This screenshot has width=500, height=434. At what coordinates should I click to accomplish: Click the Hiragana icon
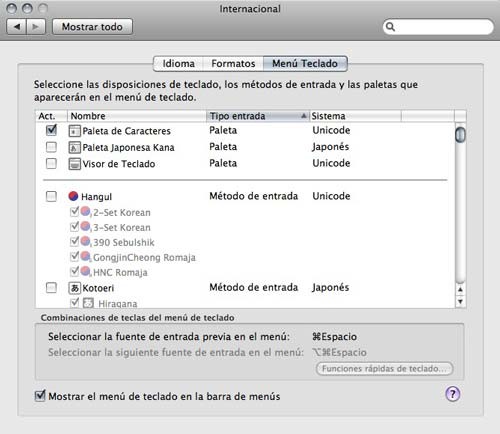[88, 303]
